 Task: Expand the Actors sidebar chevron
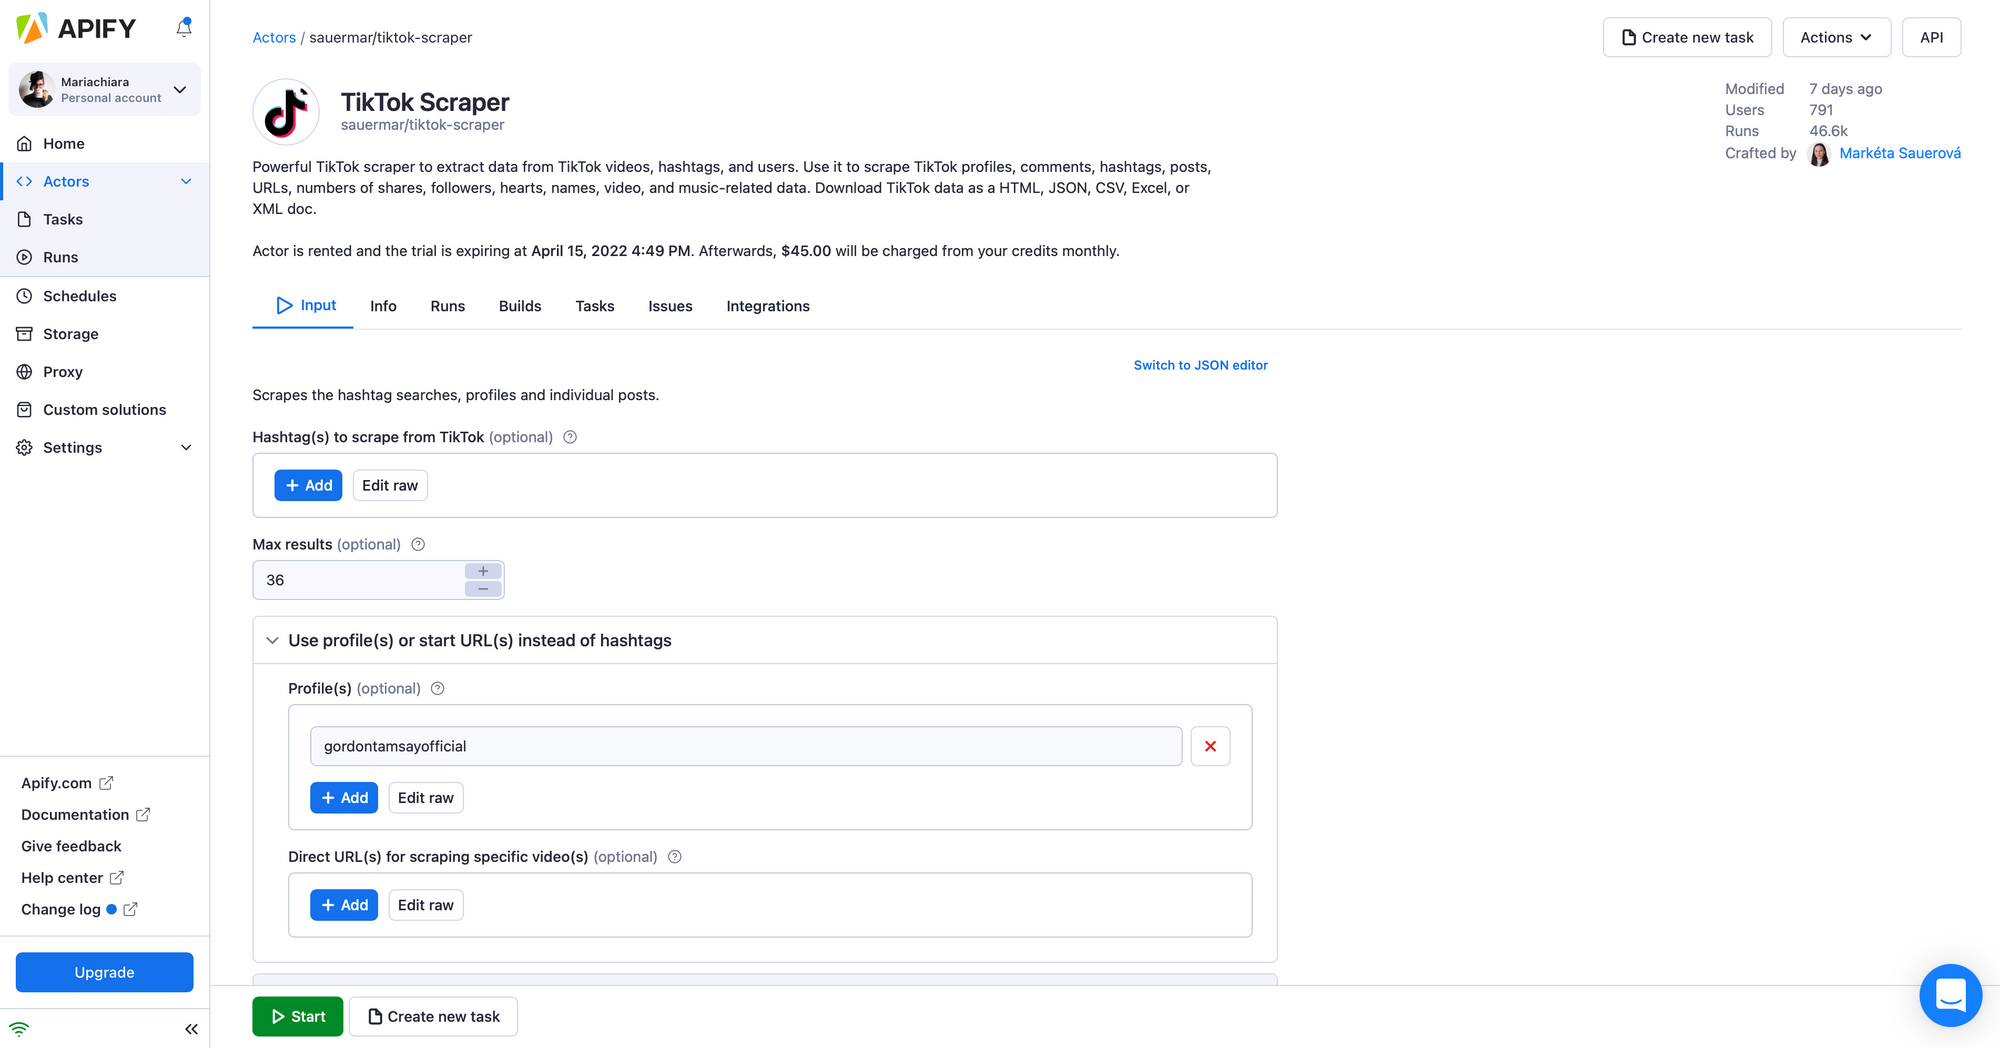click(x=186, y=181)
